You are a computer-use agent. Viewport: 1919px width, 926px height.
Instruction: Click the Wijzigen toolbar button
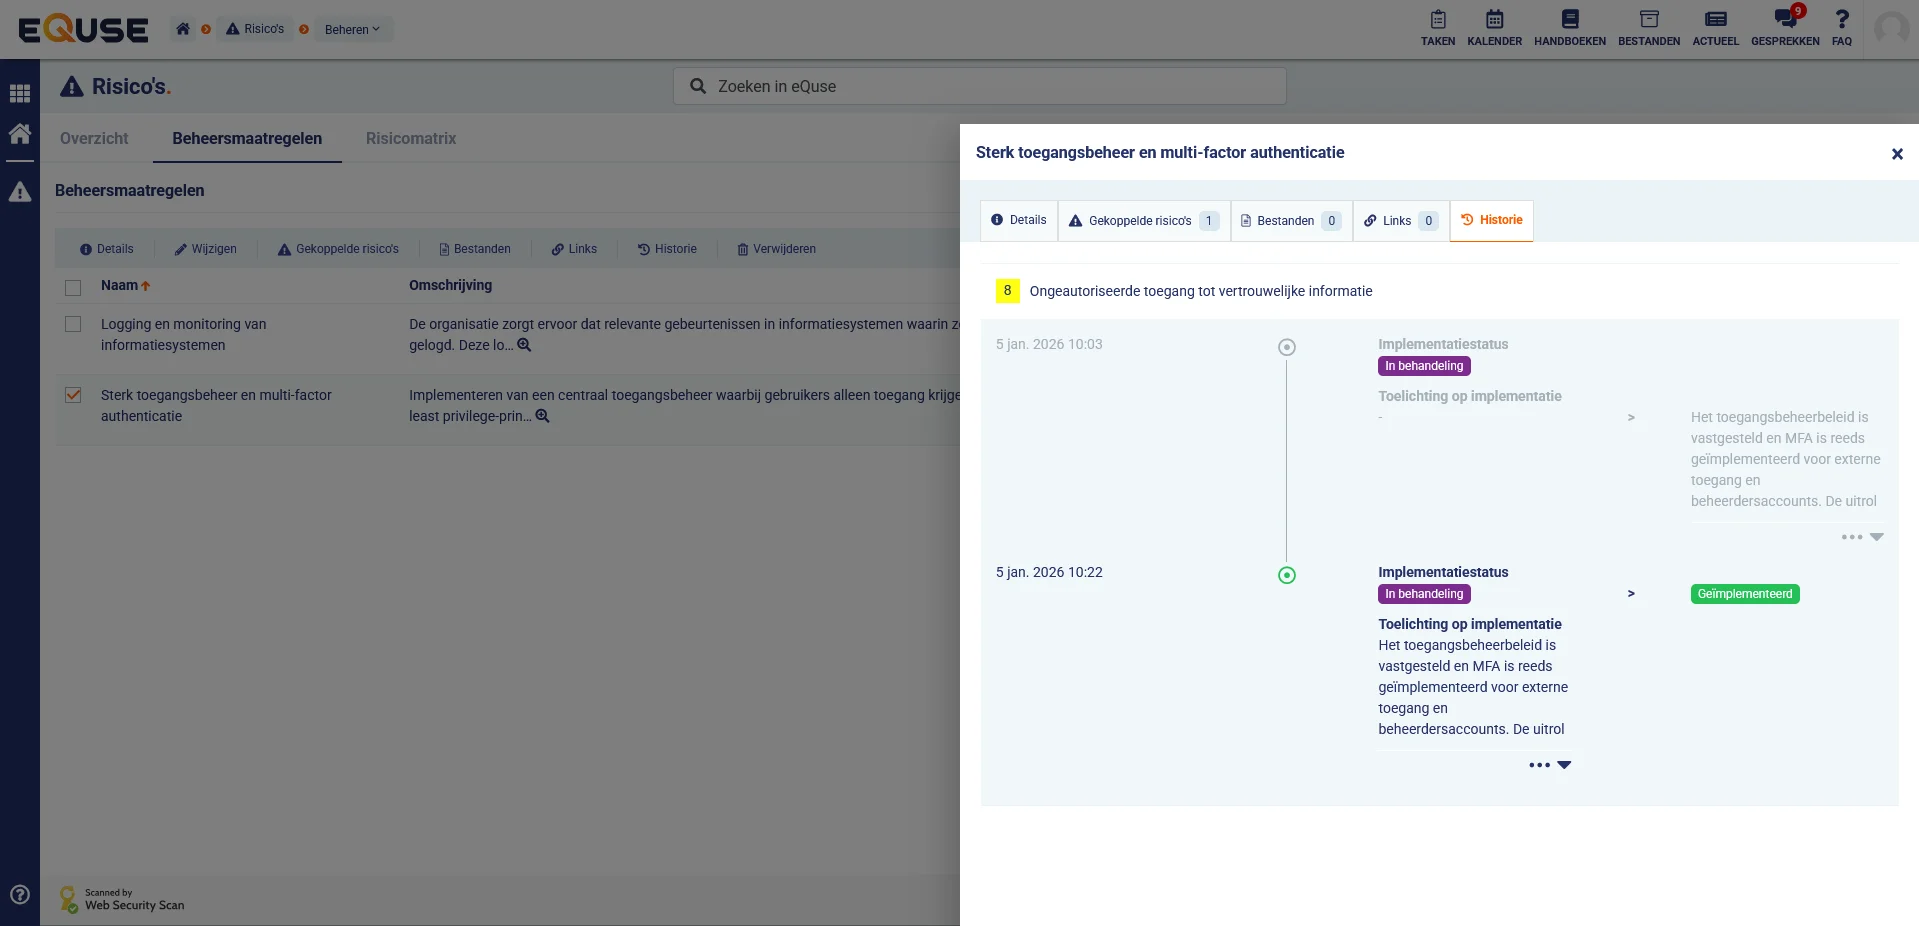pyautogui.click(x=206, y=249)
